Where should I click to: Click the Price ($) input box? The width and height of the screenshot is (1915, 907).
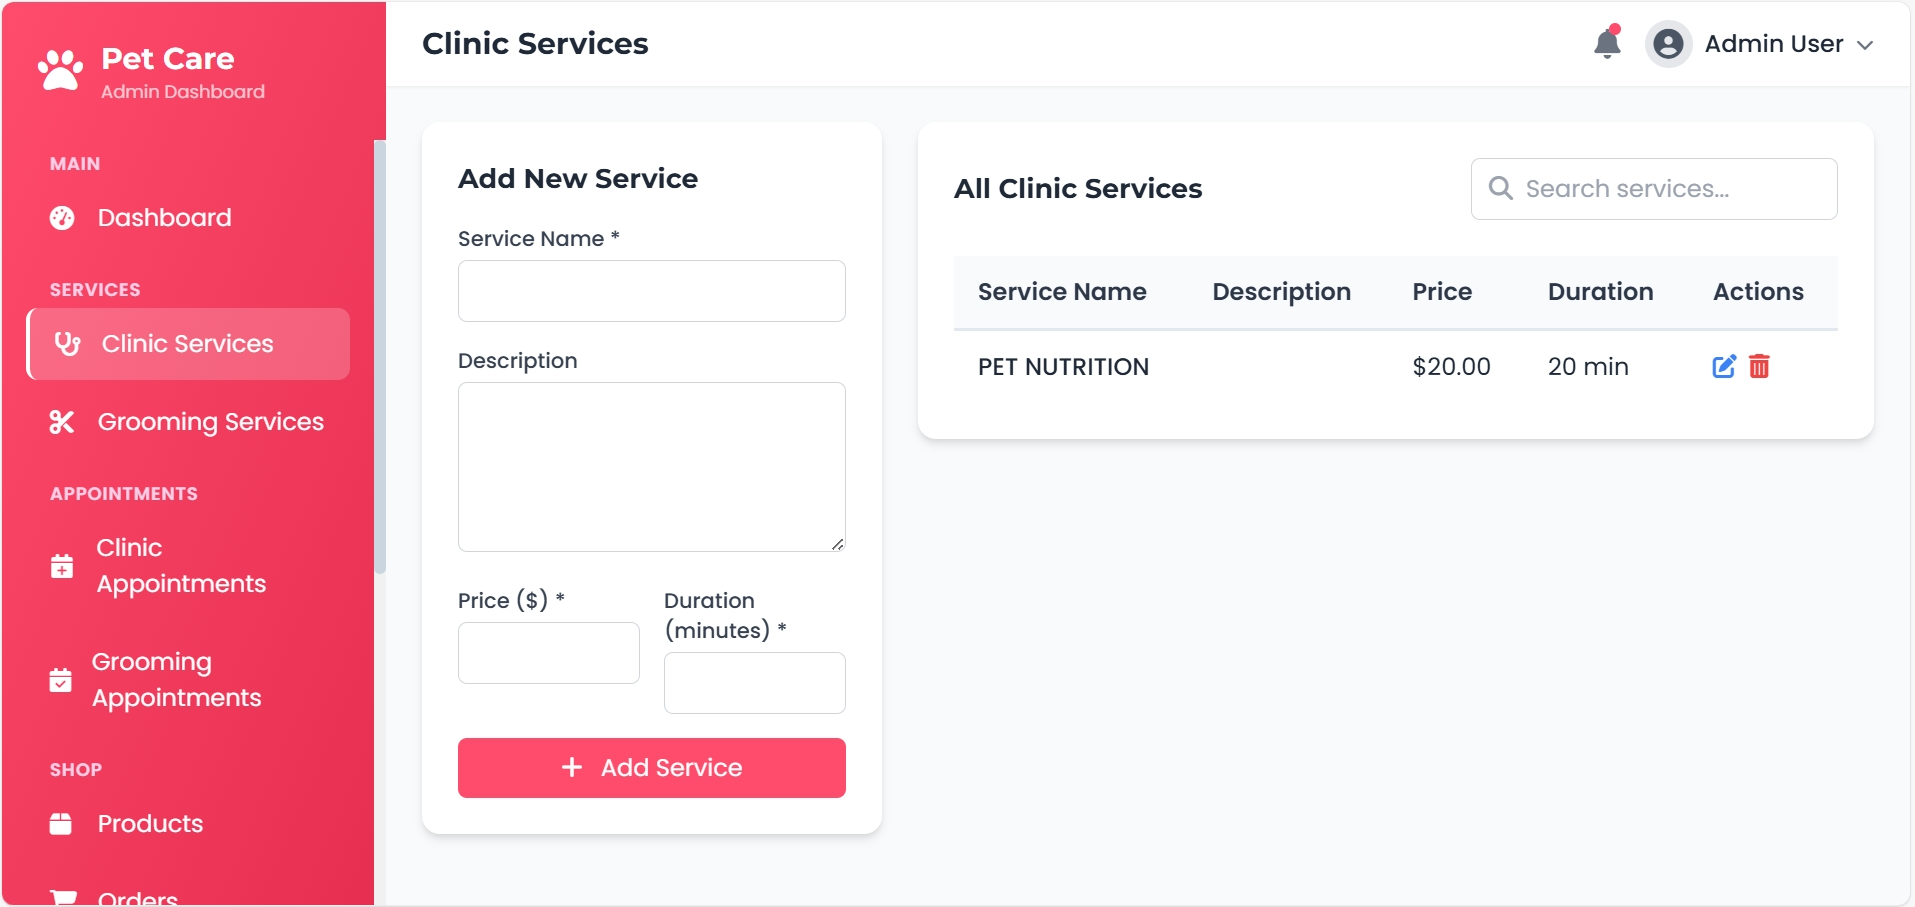point(548,653)
